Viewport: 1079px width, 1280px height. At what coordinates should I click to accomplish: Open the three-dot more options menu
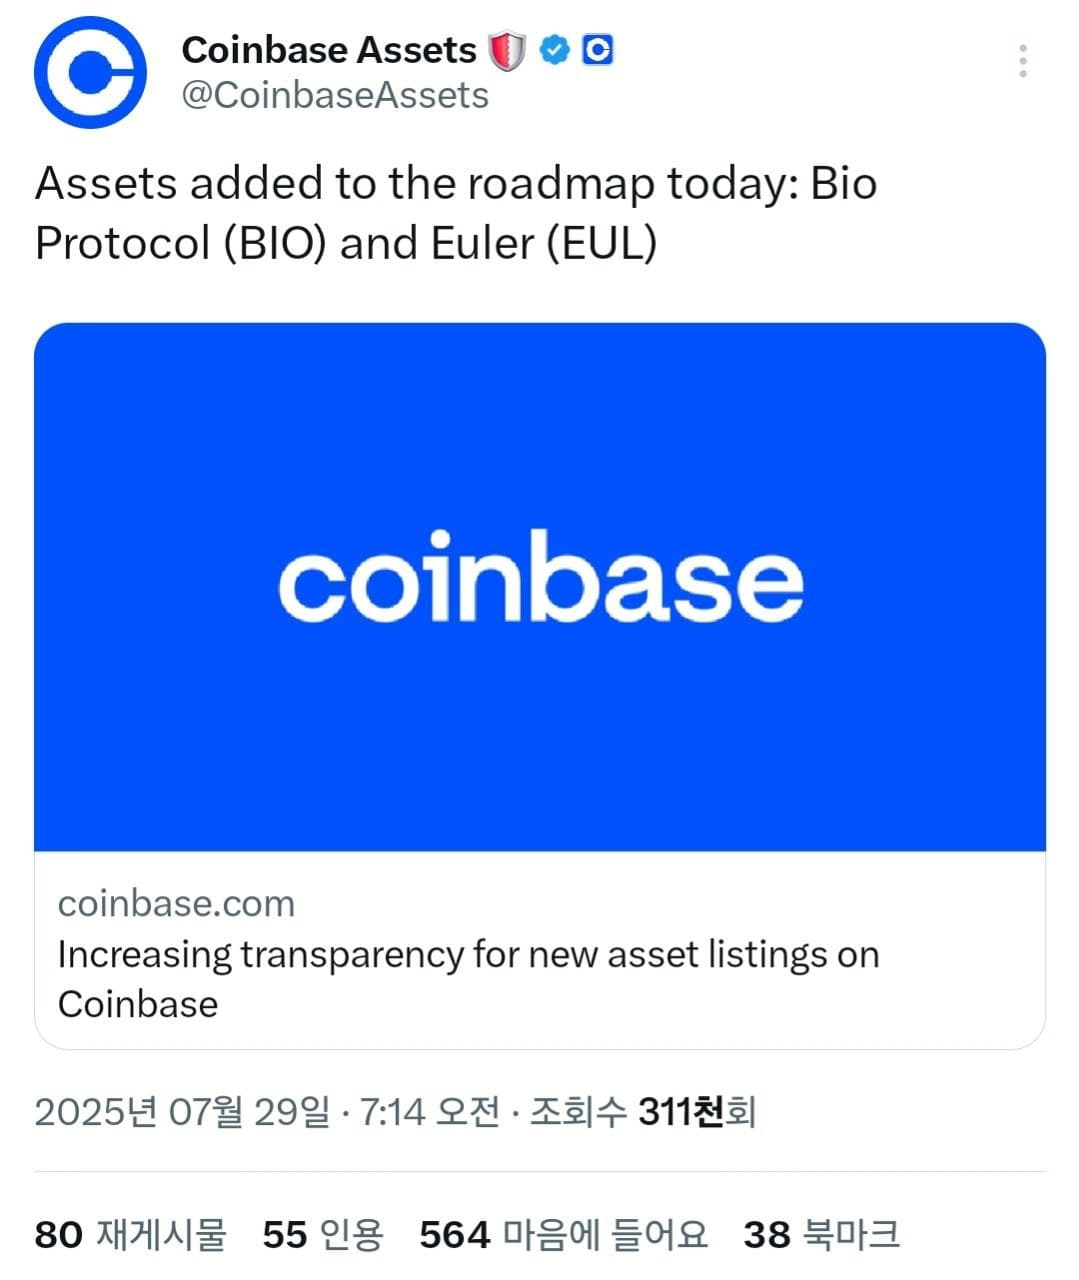coord(1022,62)
